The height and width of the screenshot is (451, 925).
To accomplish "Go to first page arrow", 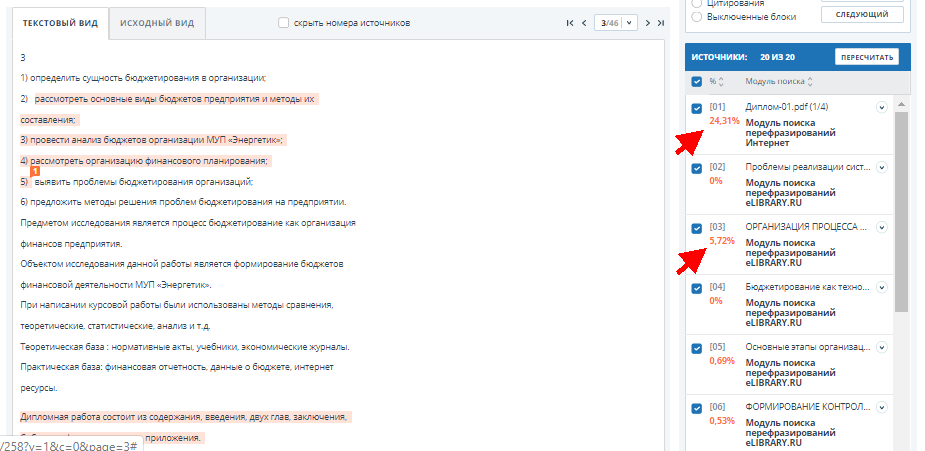I will click(x=569, y=23).
